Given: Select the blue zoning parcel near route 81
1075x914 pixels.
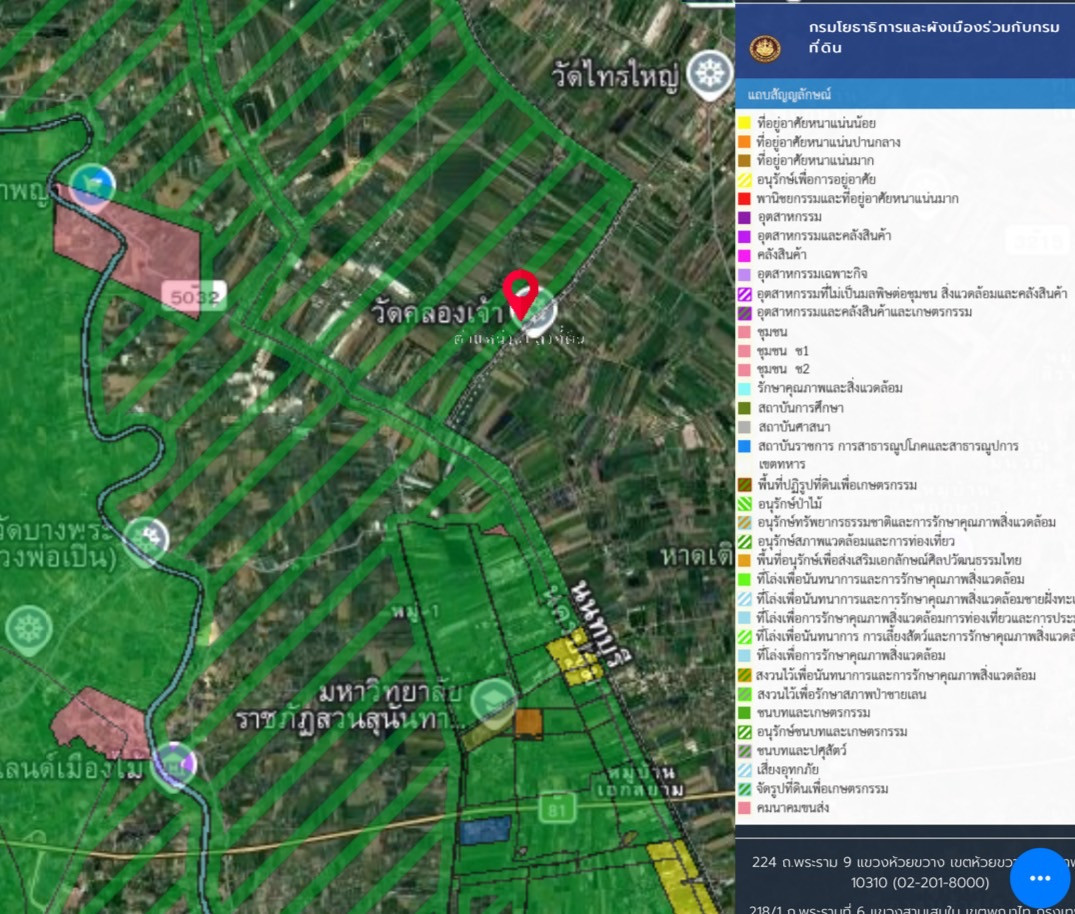Looking at the screenshot, I should coord(485,830).
